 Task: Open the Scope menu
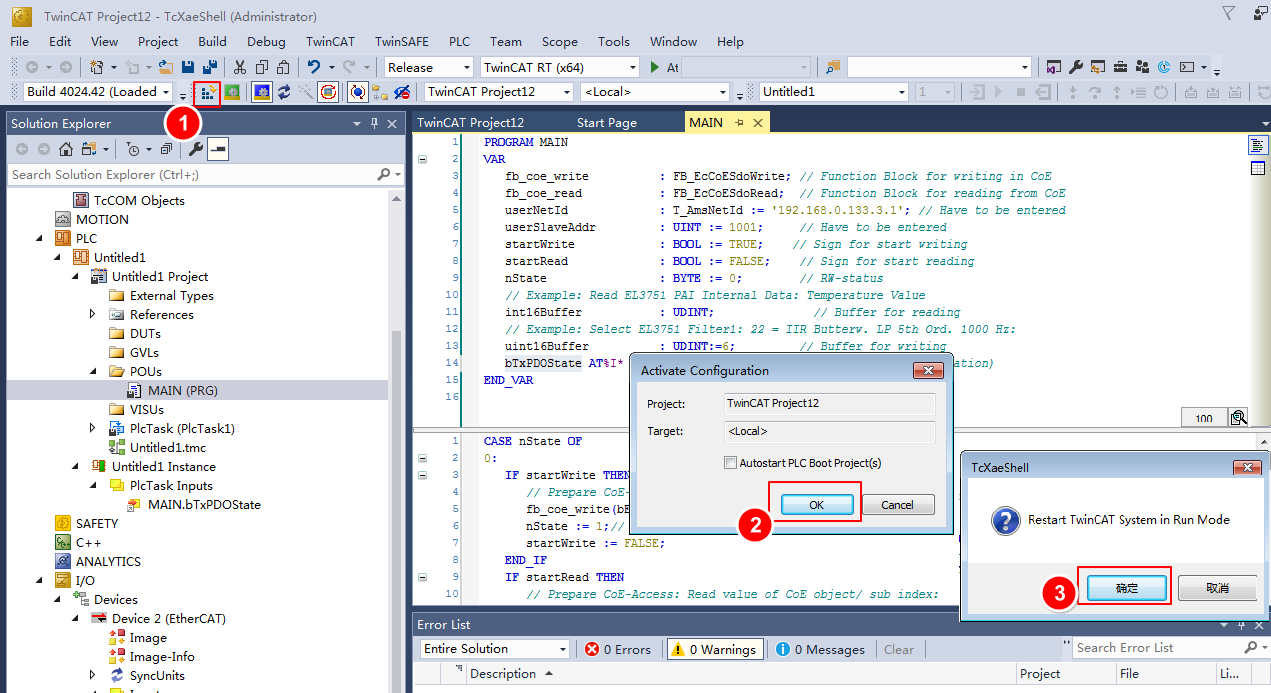[560, 41]
